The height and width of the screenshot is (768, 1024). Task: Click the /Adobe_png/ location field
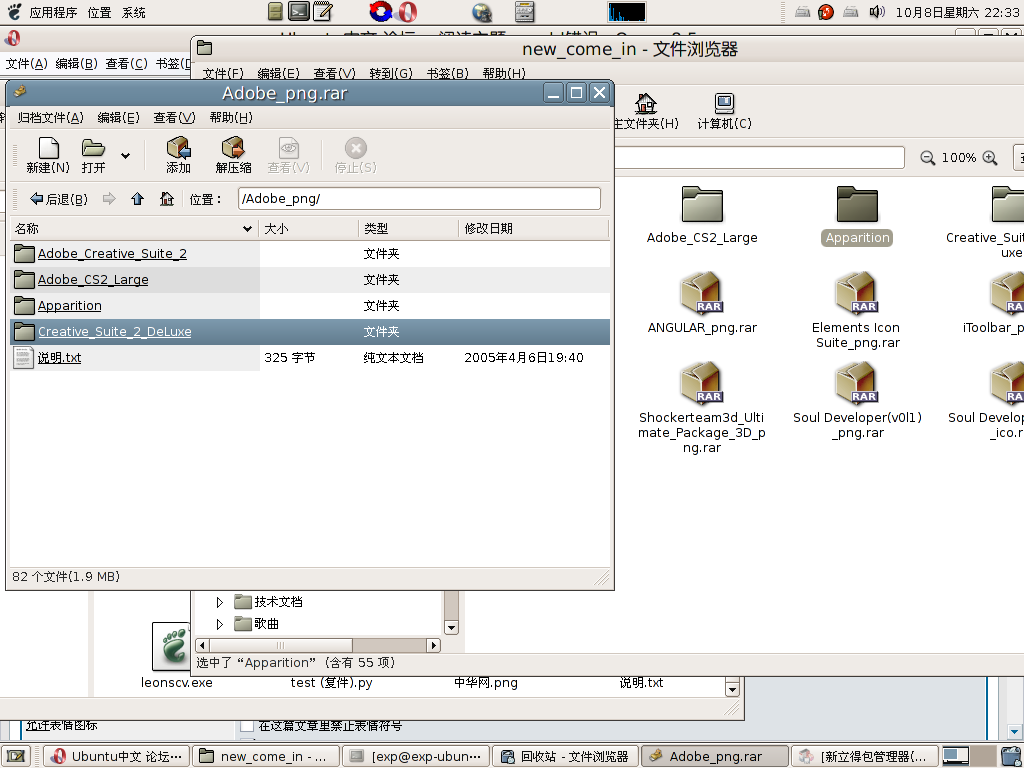coord(419,199)
